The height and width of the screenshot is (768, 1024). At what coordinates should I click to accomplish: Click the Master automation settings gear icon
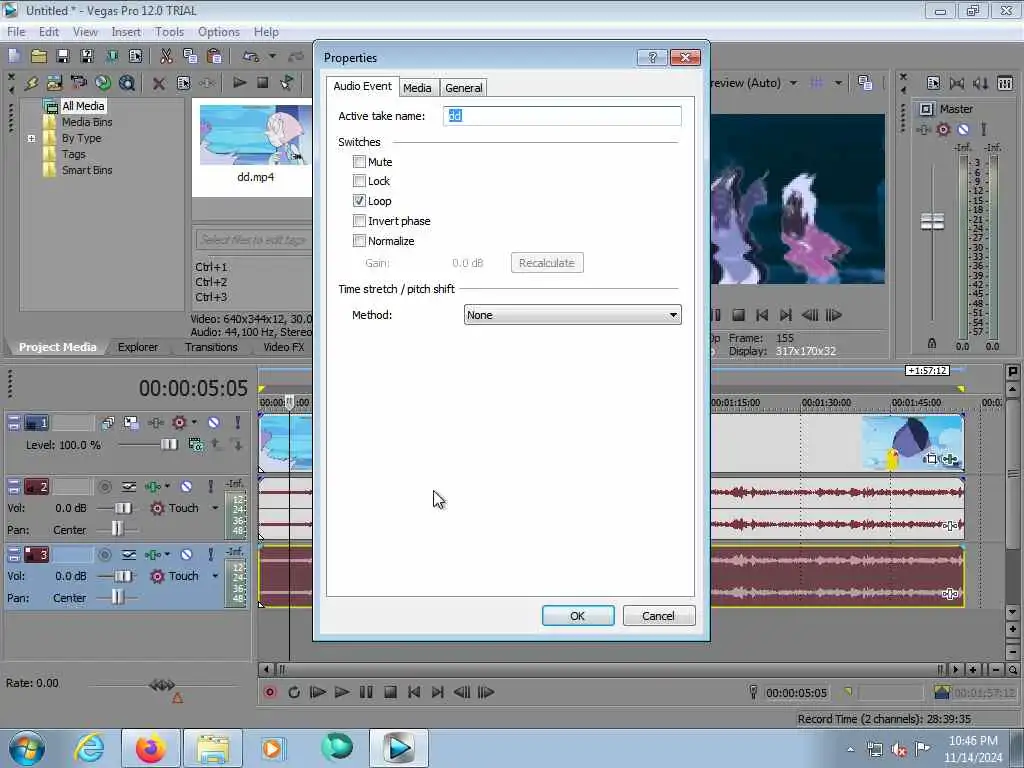[943, 129]
